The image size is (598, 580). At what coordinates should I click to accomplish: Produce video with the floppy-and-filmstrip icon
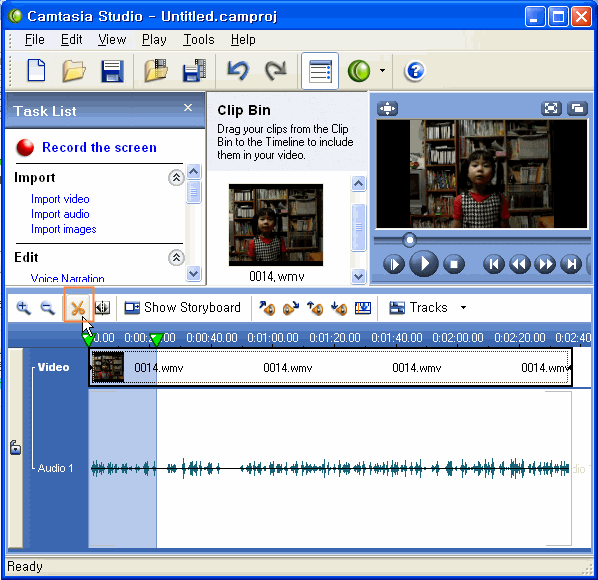(x=195, y=71)
